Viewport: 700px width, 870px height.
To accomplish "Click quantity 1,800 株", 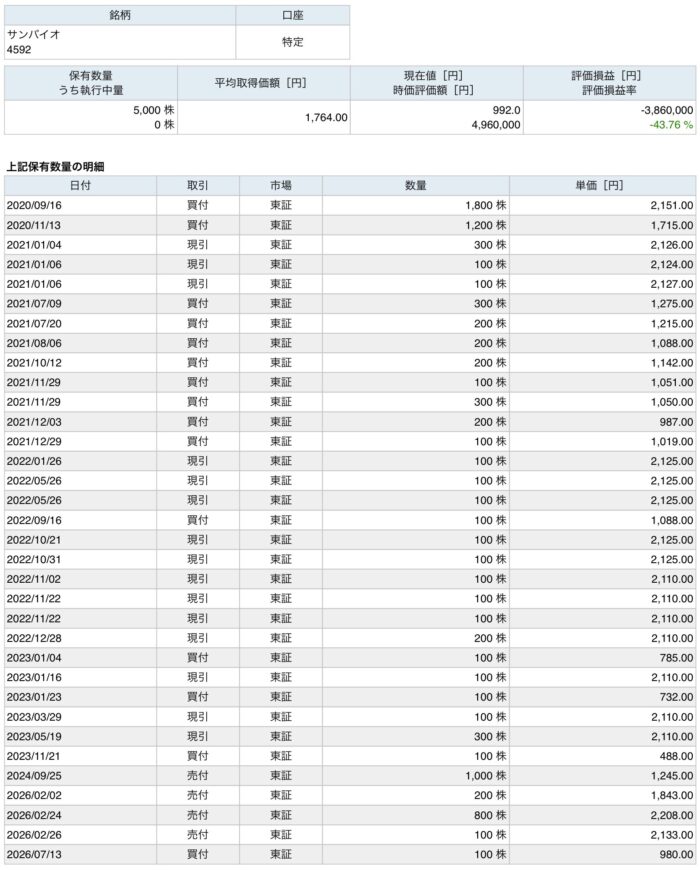I will [x=486, y=206].
